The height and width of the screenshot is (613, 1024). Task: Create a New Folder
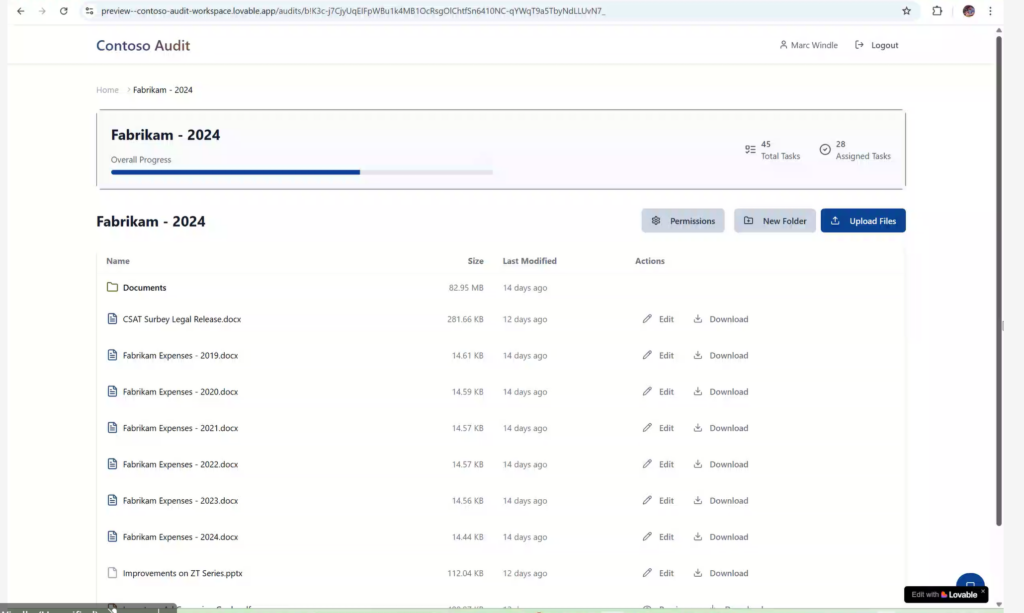coord(775,221)
